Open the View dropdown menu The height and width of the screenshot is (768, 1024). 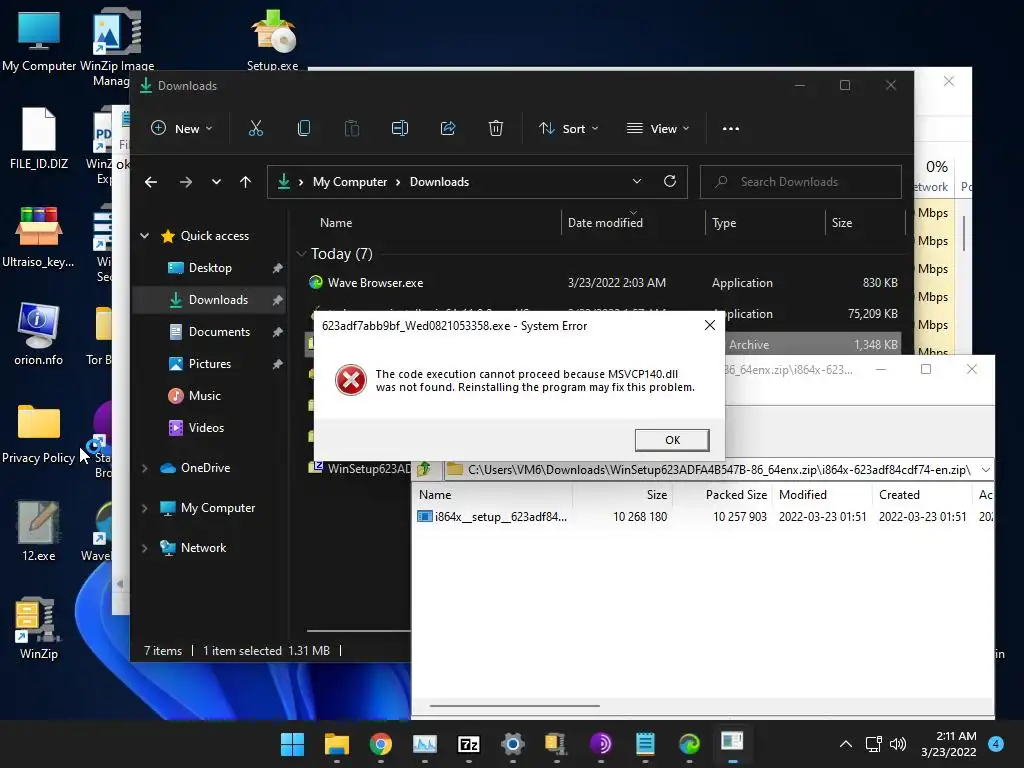pos(658,129)
